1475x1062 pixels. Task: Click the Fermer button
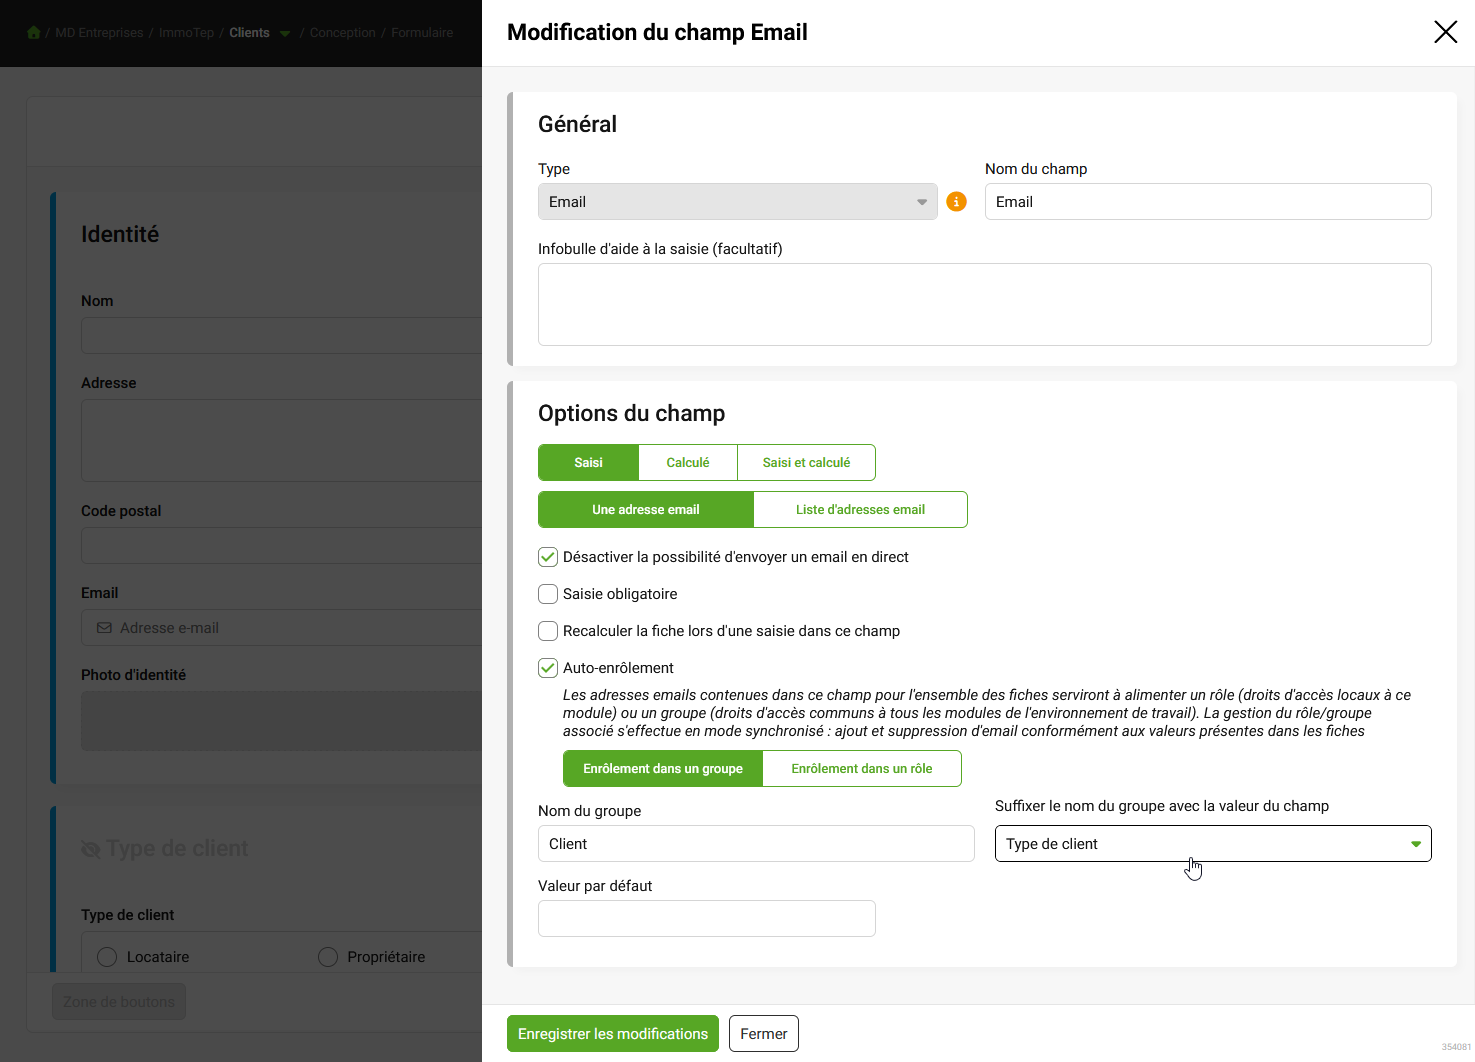tap(764, 1034)
